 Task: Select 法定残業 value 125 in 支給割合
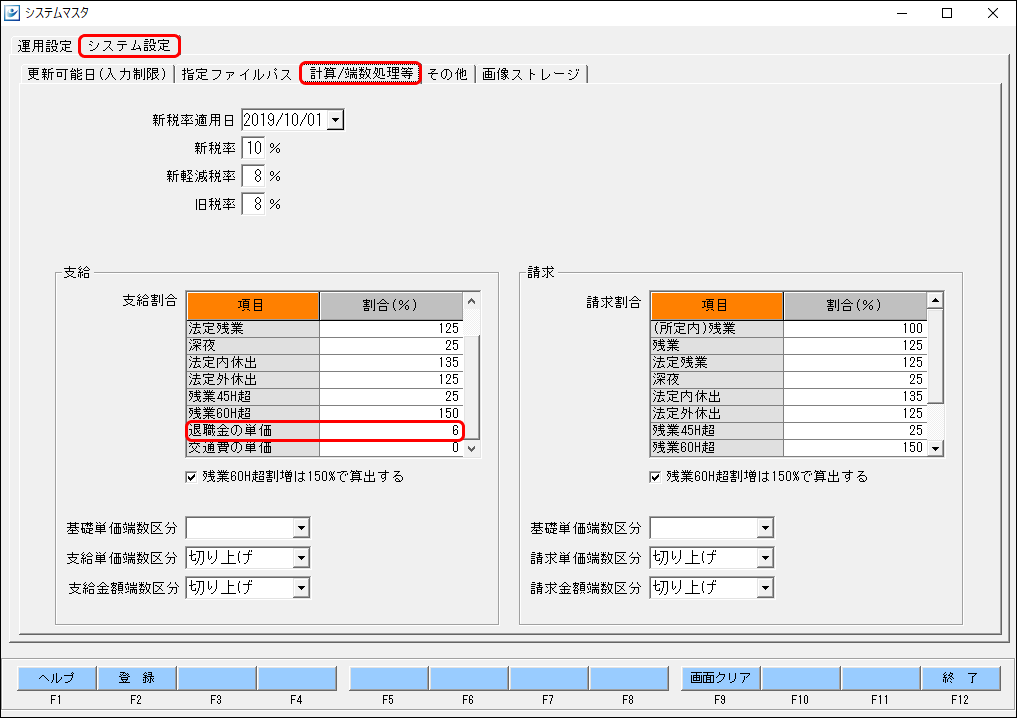[391, 329]
